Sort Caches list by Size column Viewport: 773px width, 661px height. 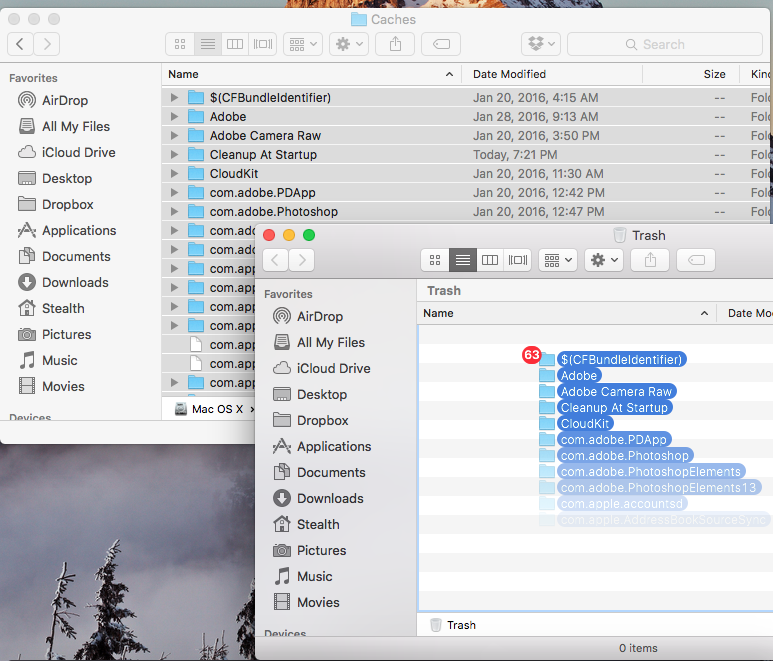point(691,74)
